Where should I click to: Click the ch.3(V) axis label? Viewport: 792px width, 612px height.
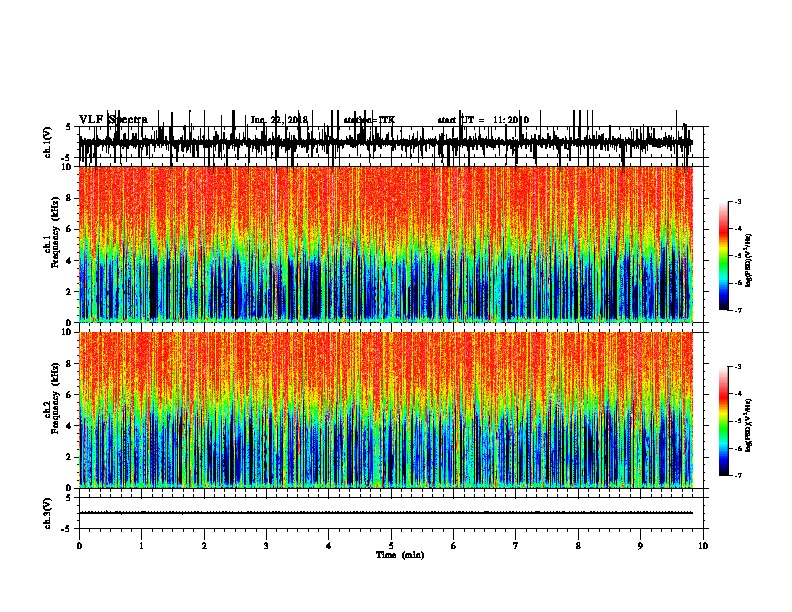point(48,513)
